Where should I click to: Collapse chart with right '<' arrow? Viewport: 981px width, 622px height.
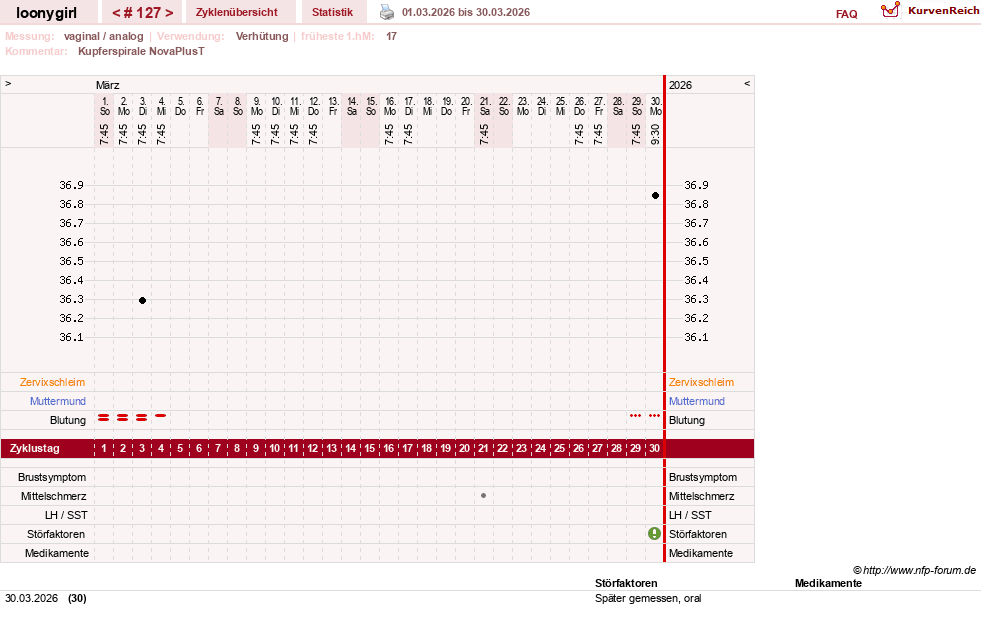(746, 83)
